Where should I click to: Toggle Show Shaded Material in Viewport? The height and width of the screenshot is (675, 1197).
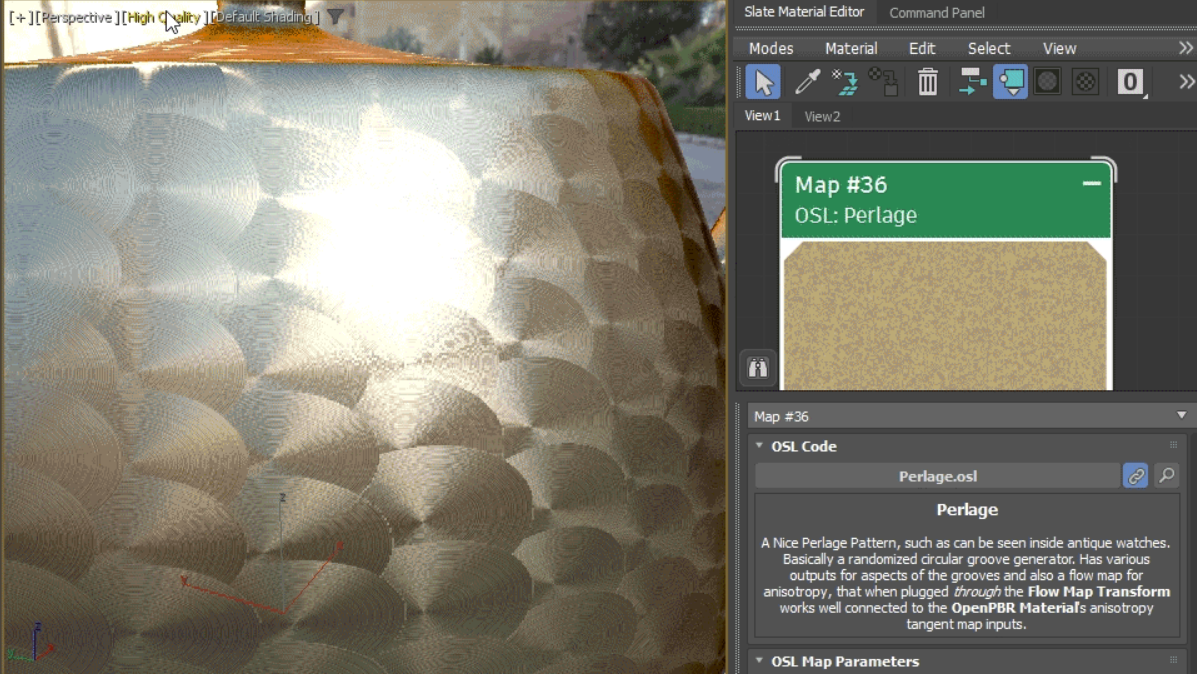pos(1010,82)
